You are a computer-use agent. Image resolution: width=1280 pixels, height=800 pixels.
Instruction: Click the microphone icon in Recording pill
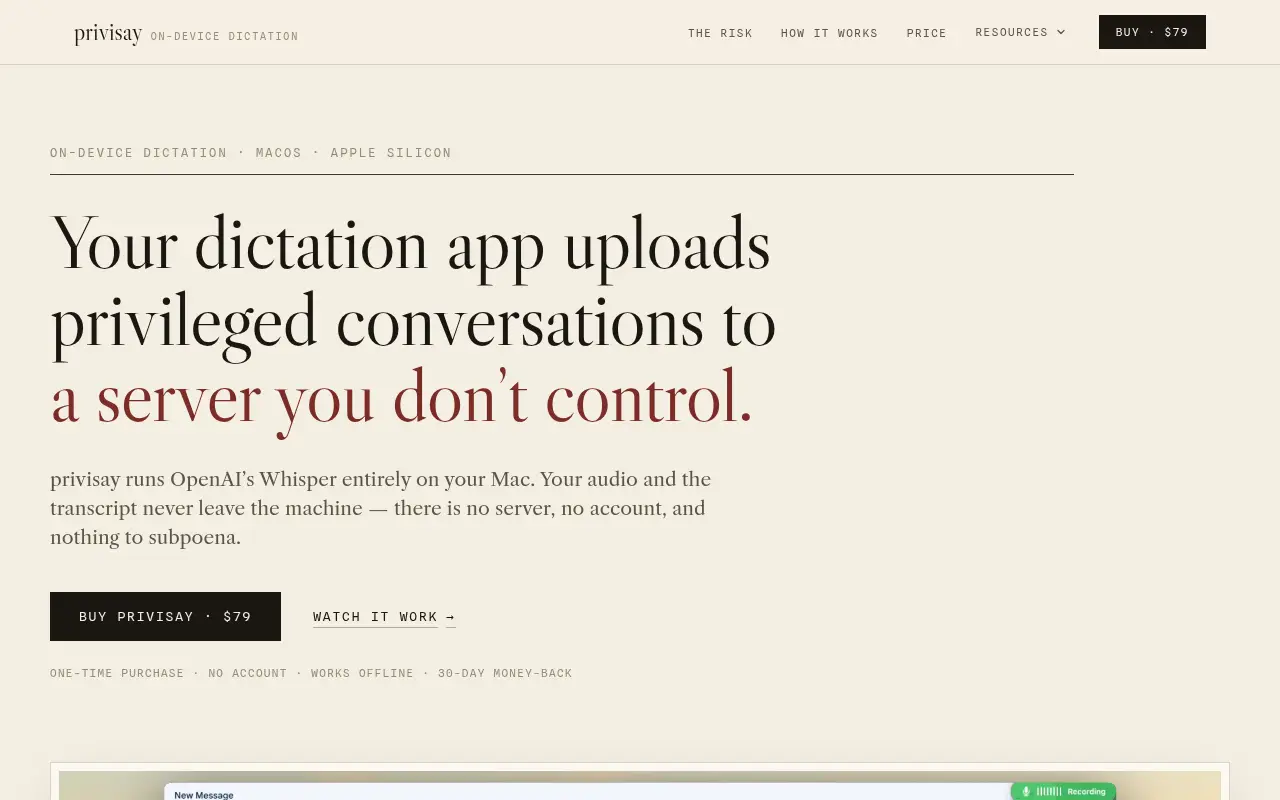pyautogui.click(x=1025, y=791)
